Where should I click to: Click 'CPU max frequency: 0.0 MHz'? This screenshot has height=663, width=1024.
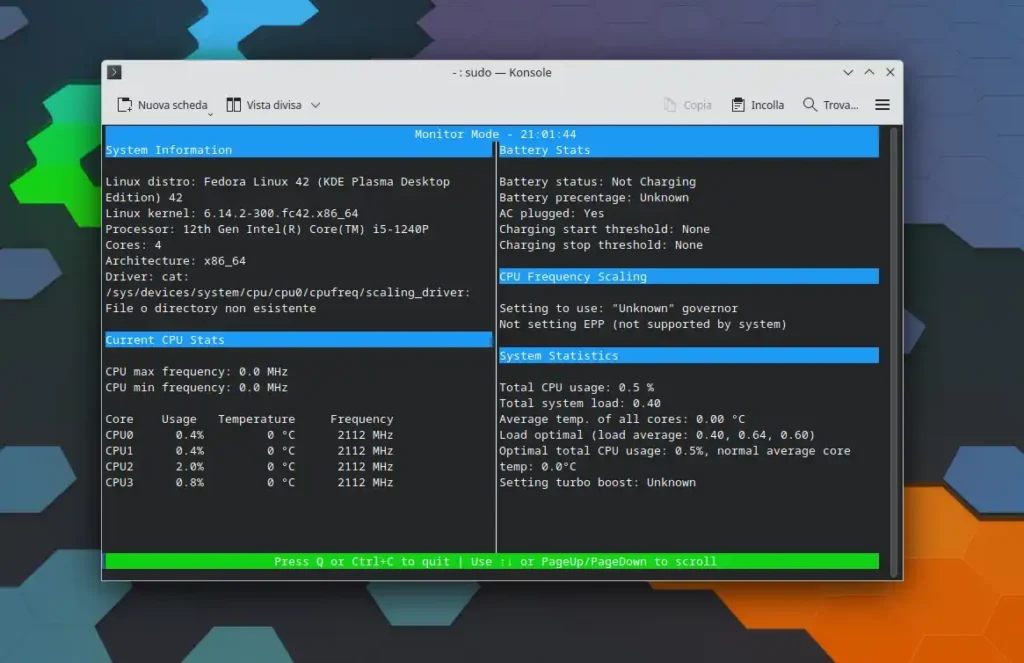point(197,371)
